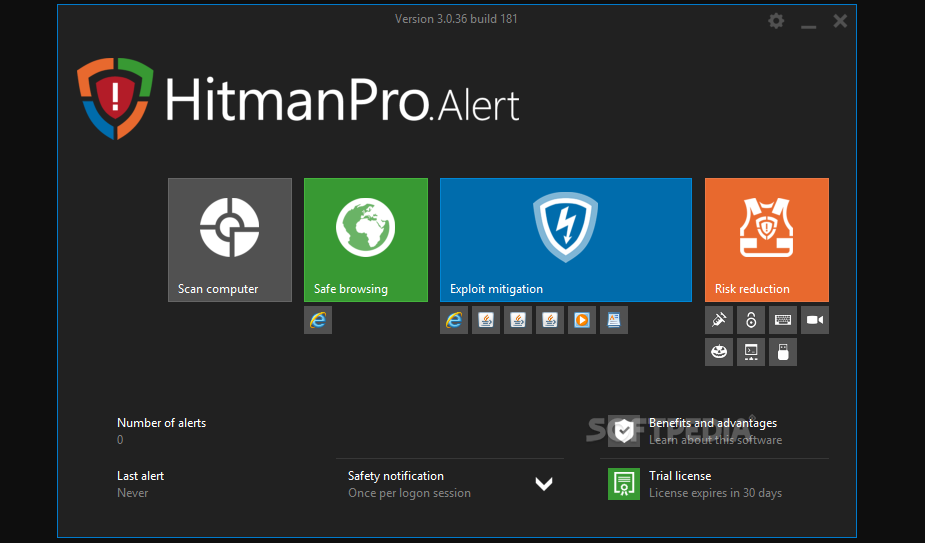Toggle the syringe vaccination icon
Screen dimensions: 925x543
pos(719,320)
